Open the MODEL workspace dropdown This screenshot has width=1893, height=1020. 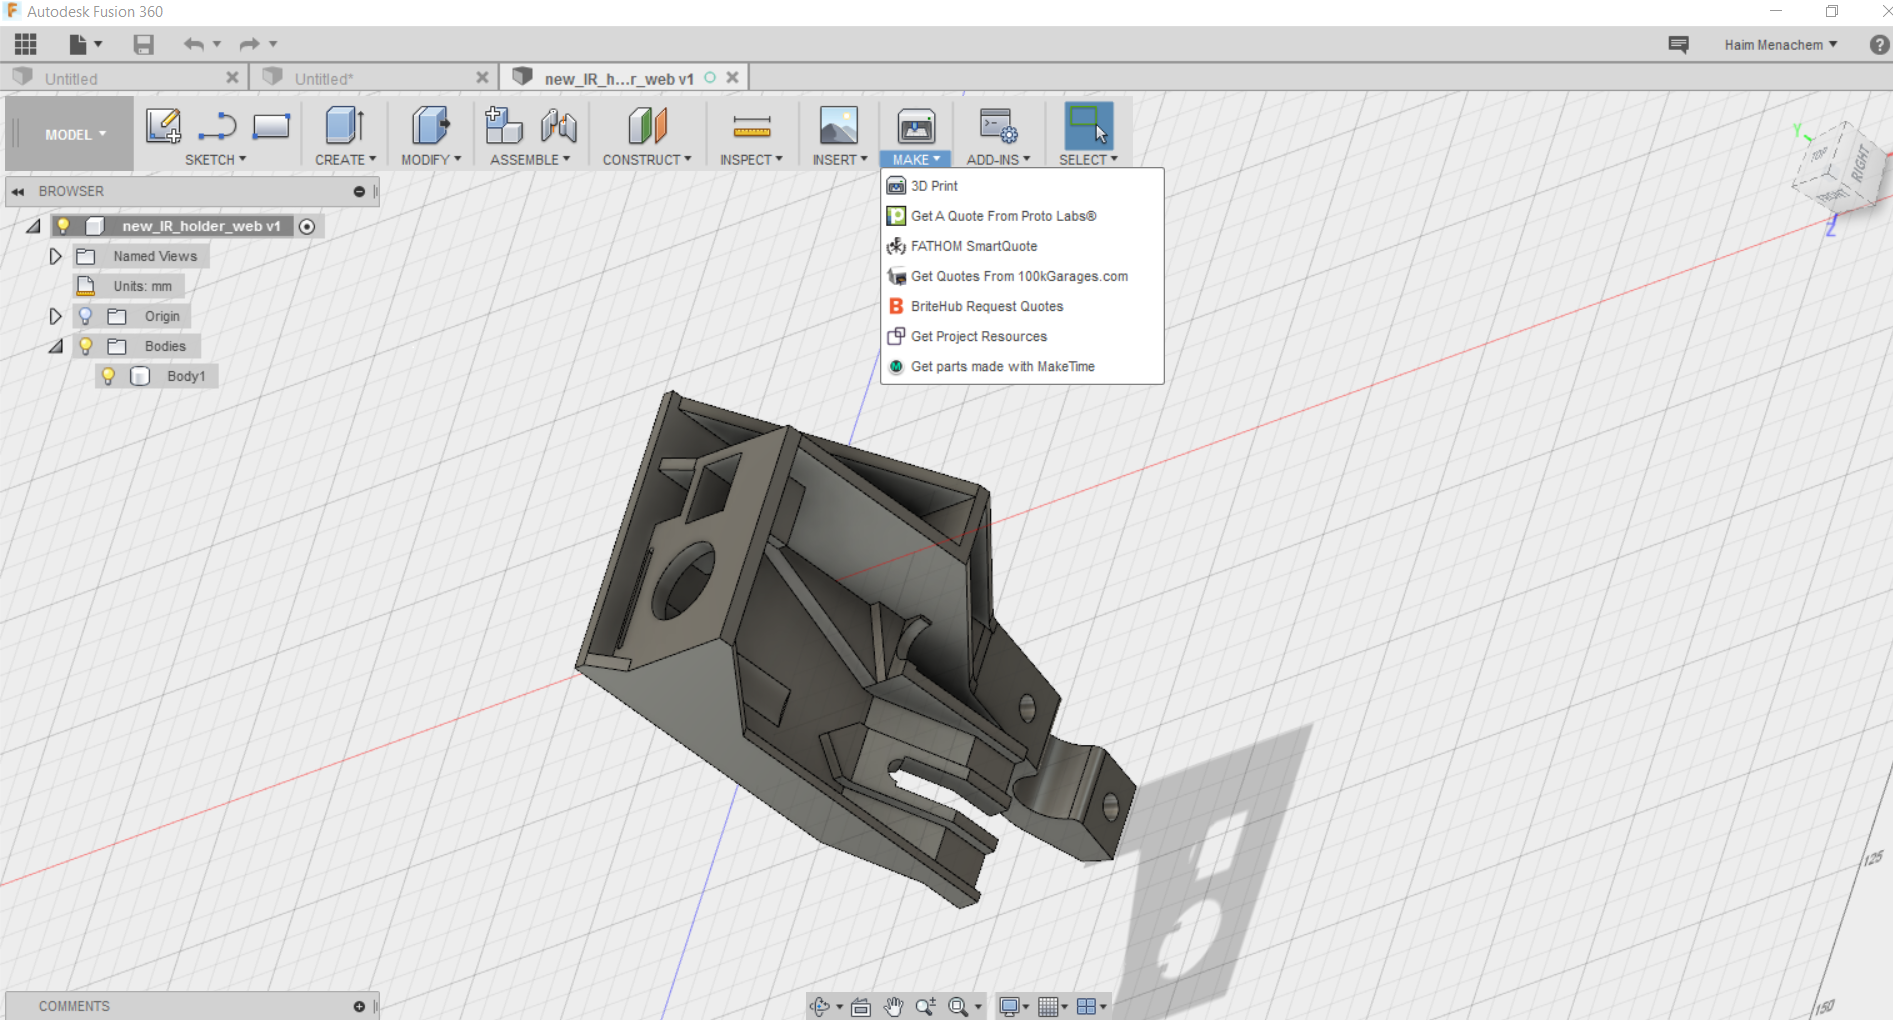tap(75, 134)
